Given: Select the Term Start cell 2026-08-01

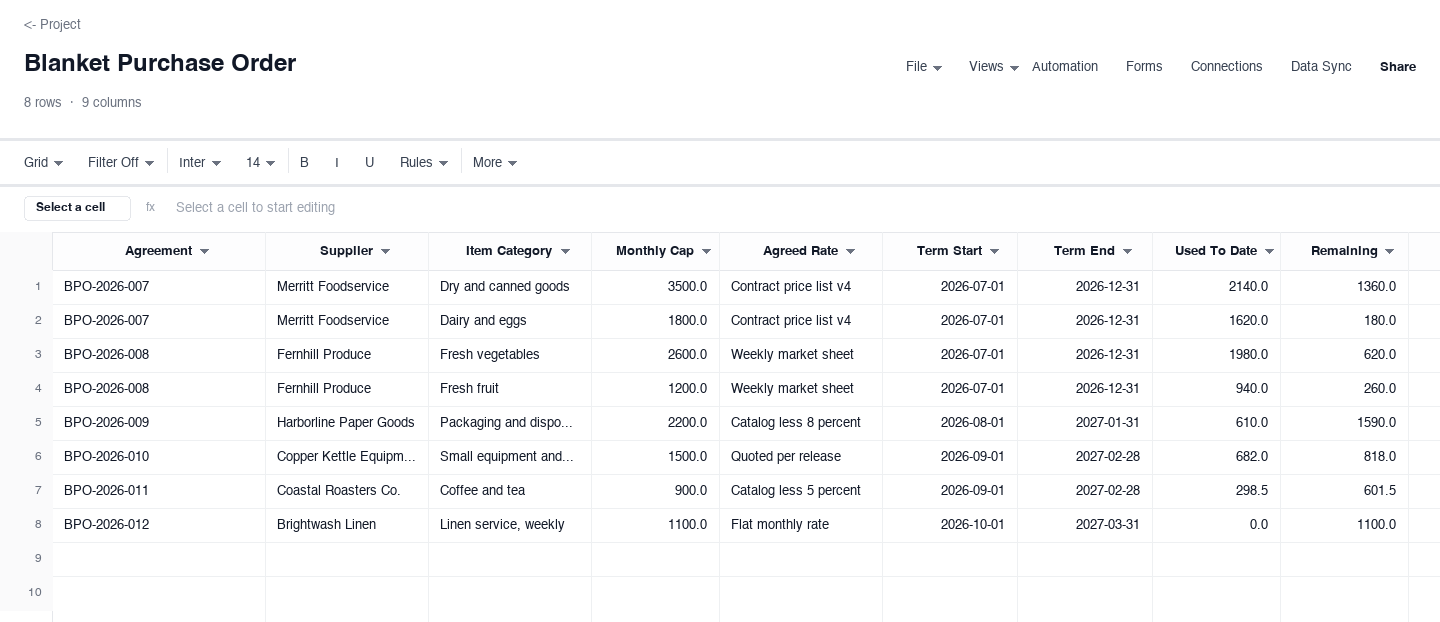Looking at the screenshot, I should pos(950,423).
